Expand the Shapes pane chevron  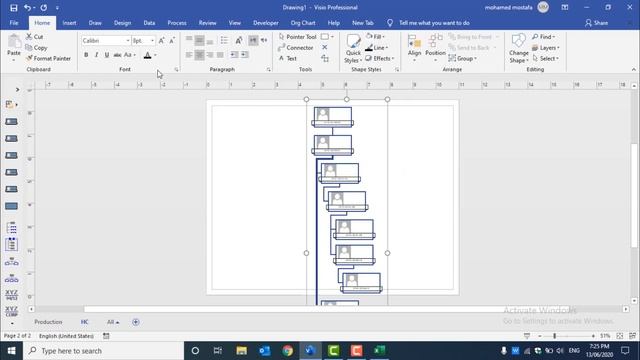(x=17, y=89)
